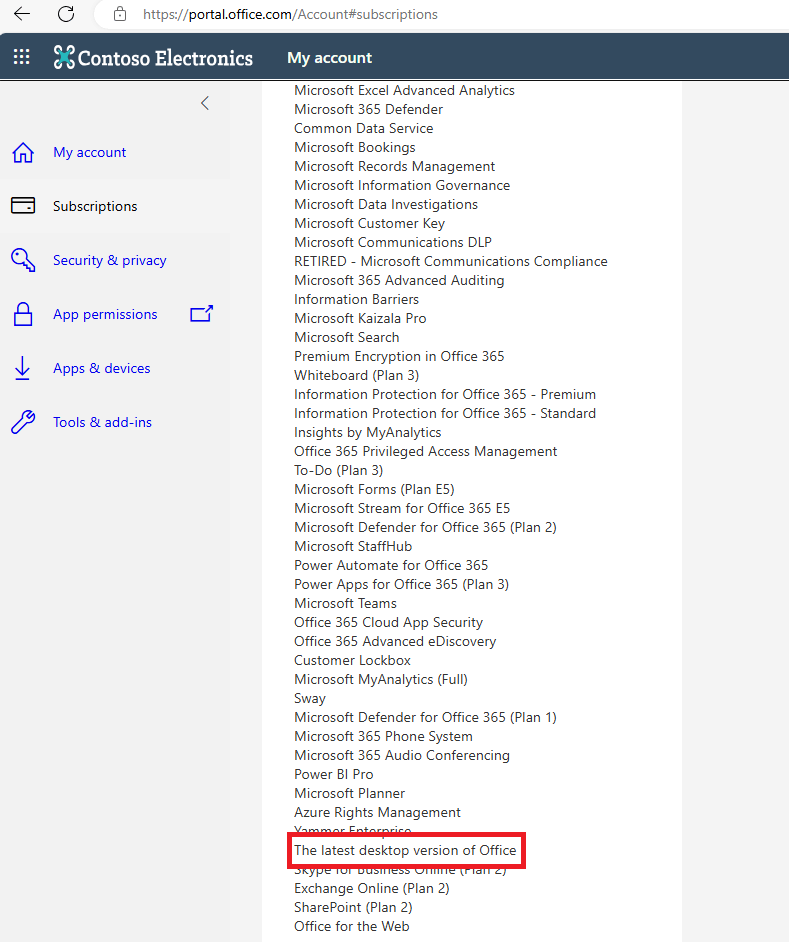Select 'Power BI Pro' entry

334,775
